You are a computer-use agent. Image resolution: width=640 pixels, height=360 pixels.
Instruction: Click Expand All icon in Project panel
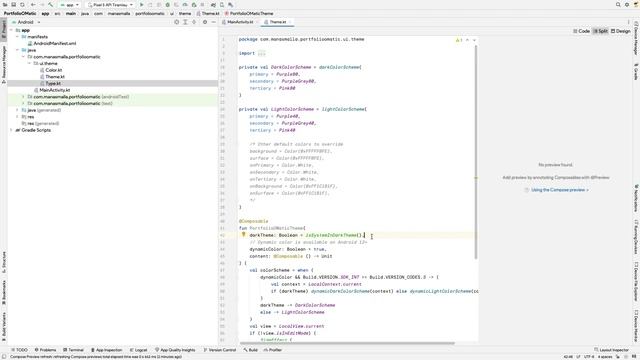click(x=185, y=22)
